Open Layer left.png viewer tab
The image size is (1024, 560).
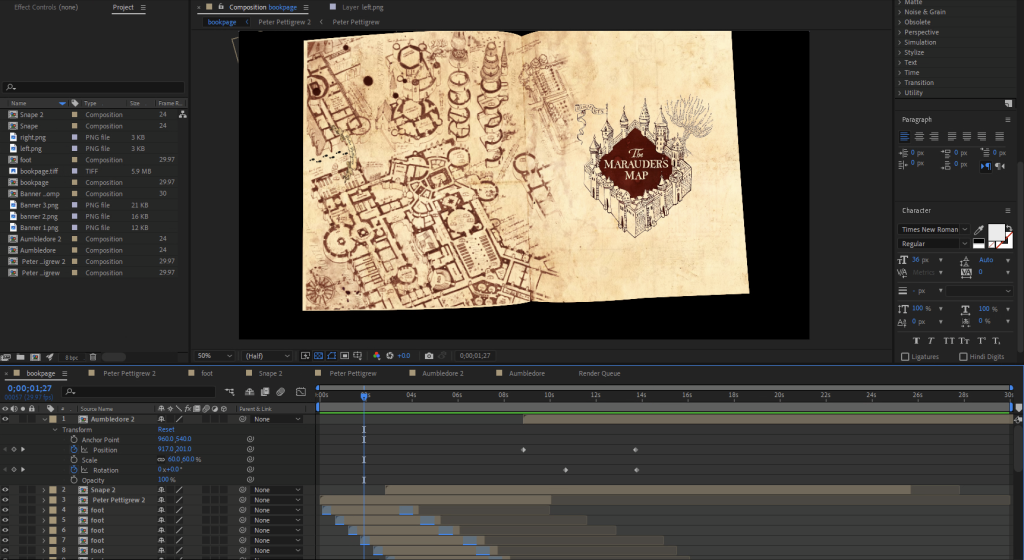tap(362, 7)
